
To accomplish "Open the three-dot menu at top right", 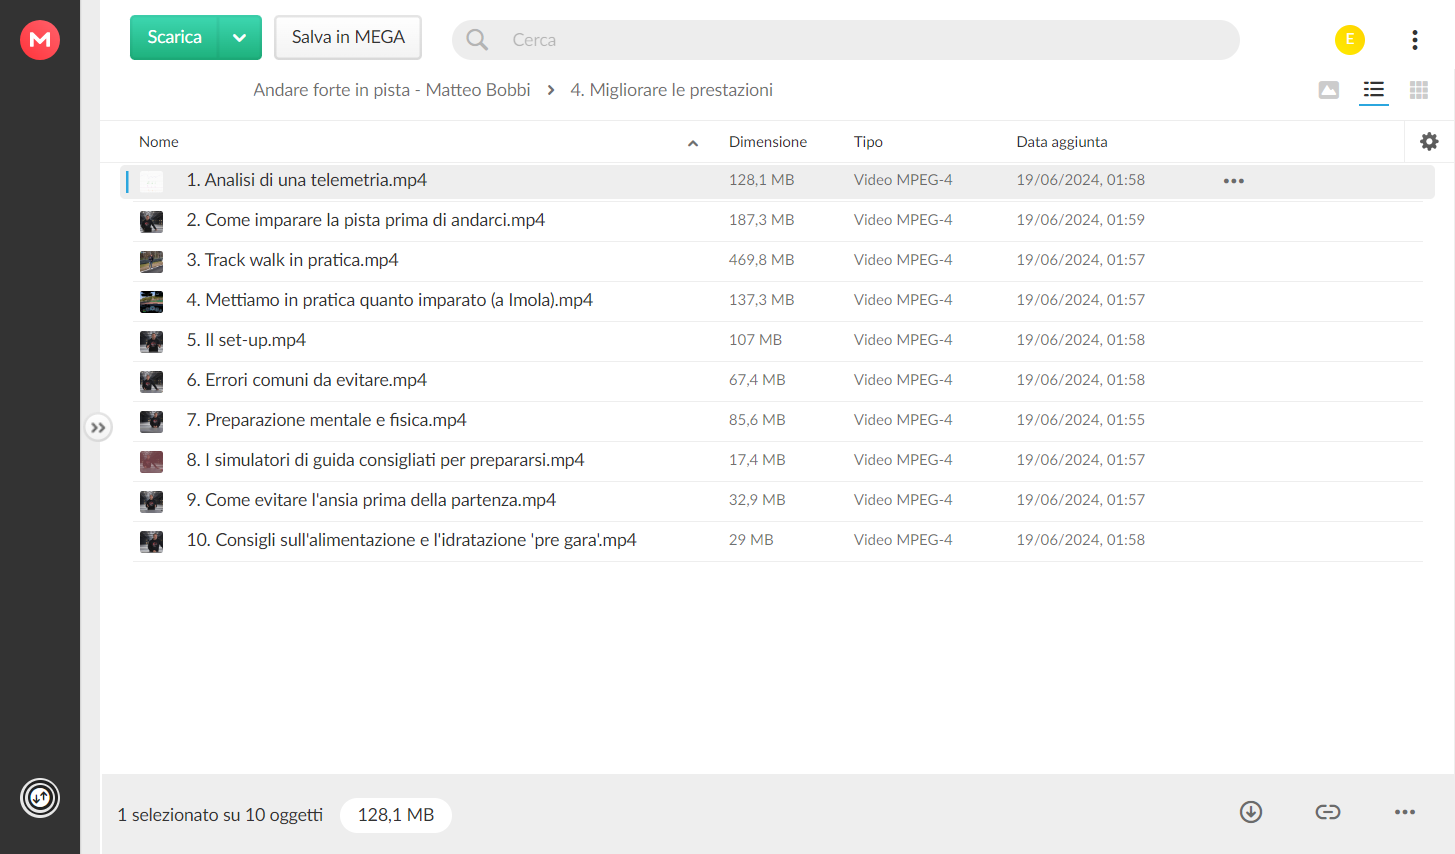I will pyautogui.click(x=1415, y=40).
